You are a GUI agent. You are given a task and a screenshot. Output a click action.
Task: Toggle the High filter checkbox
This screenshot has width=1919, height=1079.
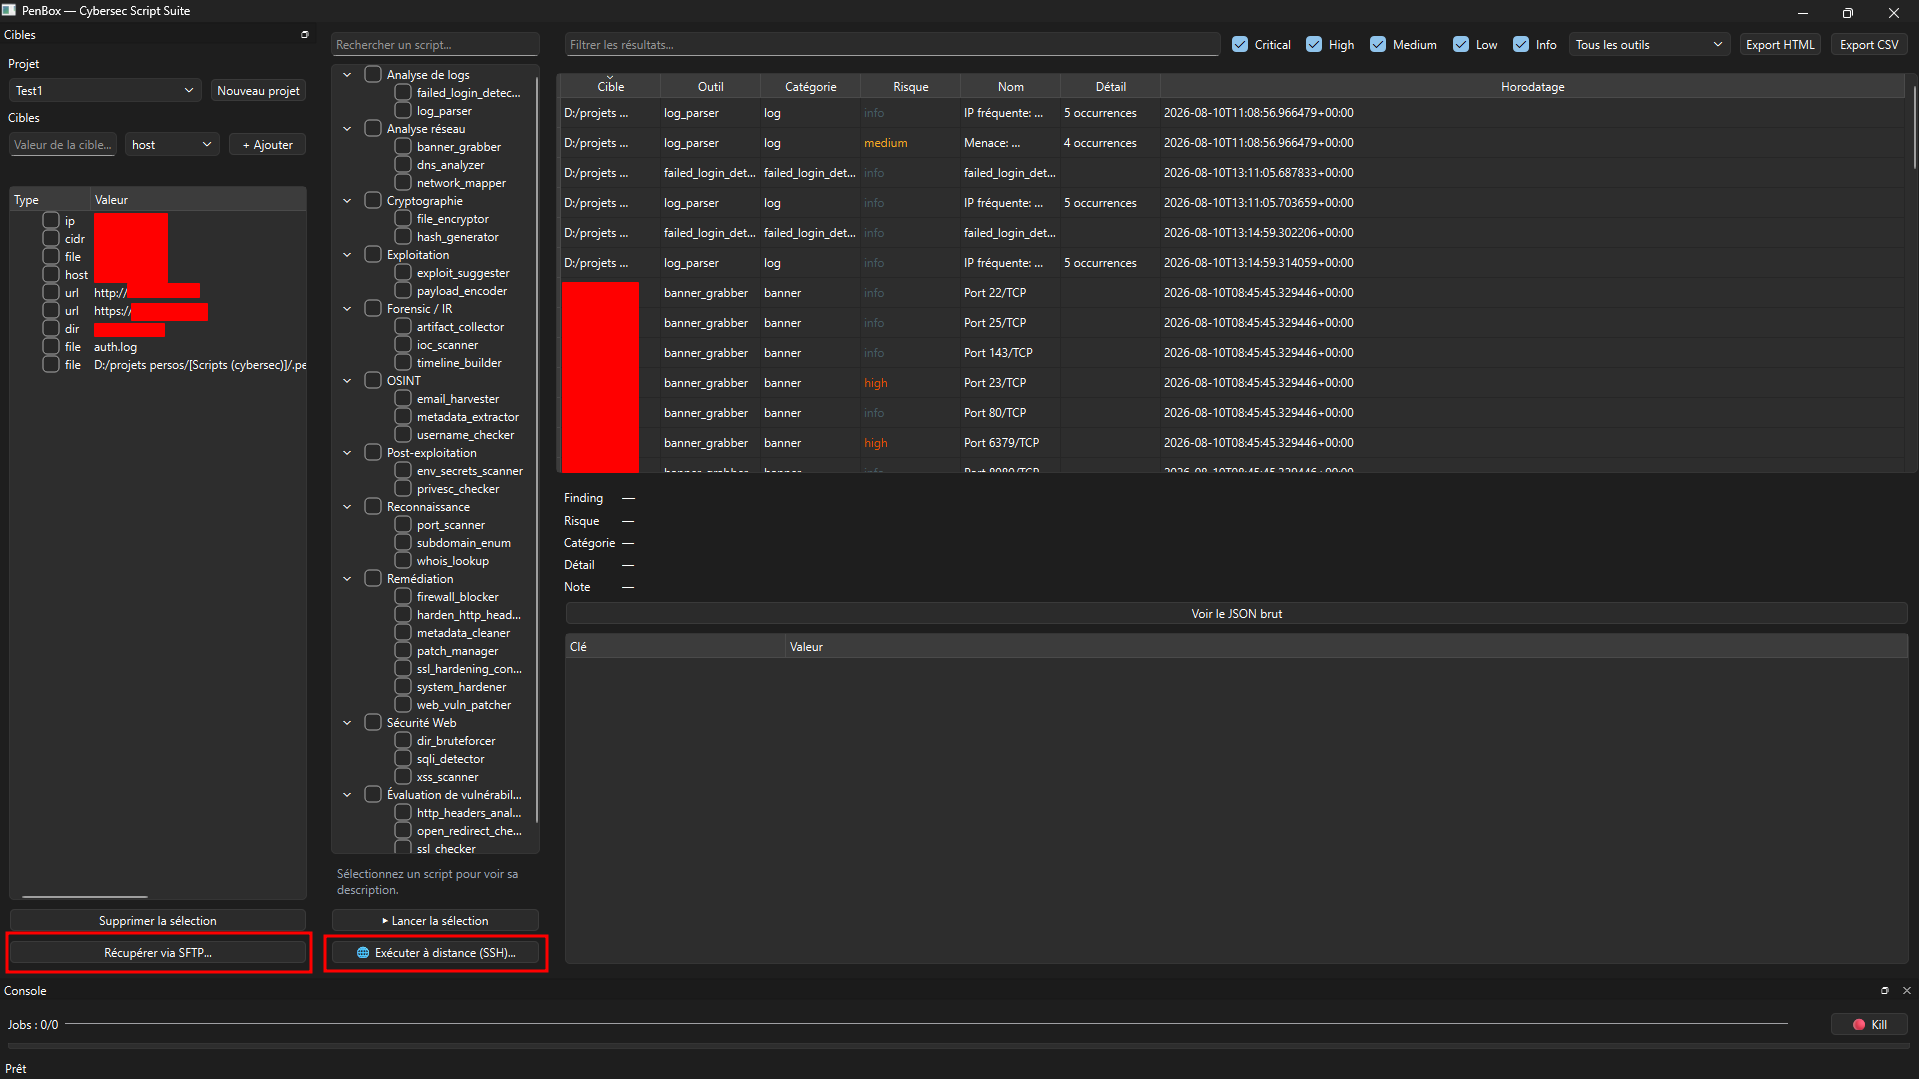1314,45
